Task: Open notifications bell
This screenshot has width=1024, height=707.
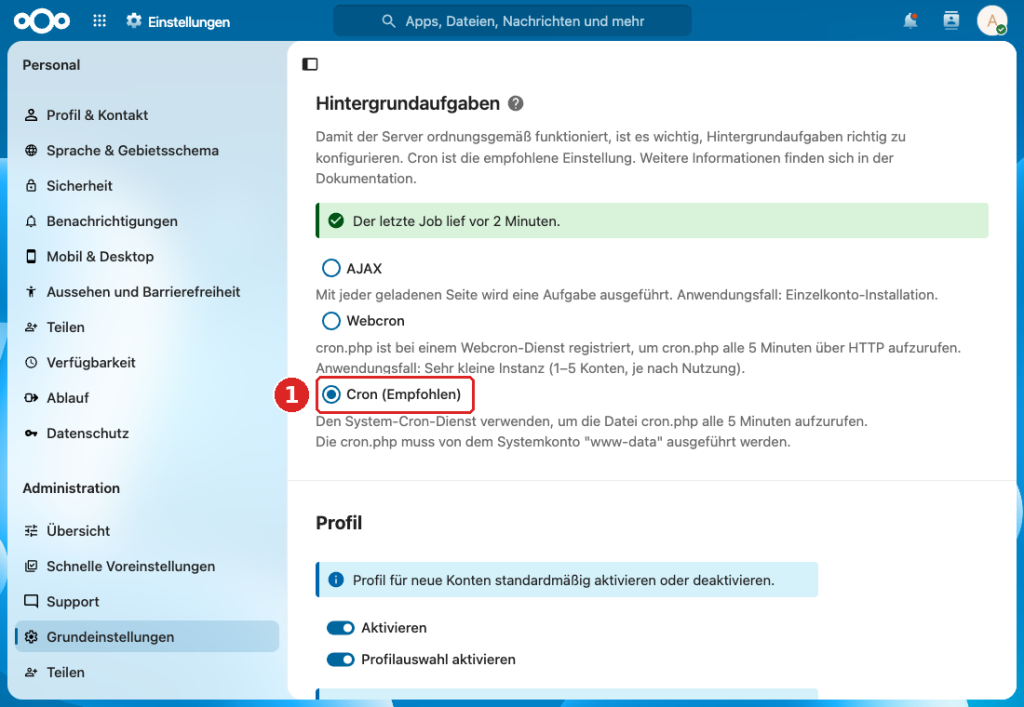Action: coord(910,21)
